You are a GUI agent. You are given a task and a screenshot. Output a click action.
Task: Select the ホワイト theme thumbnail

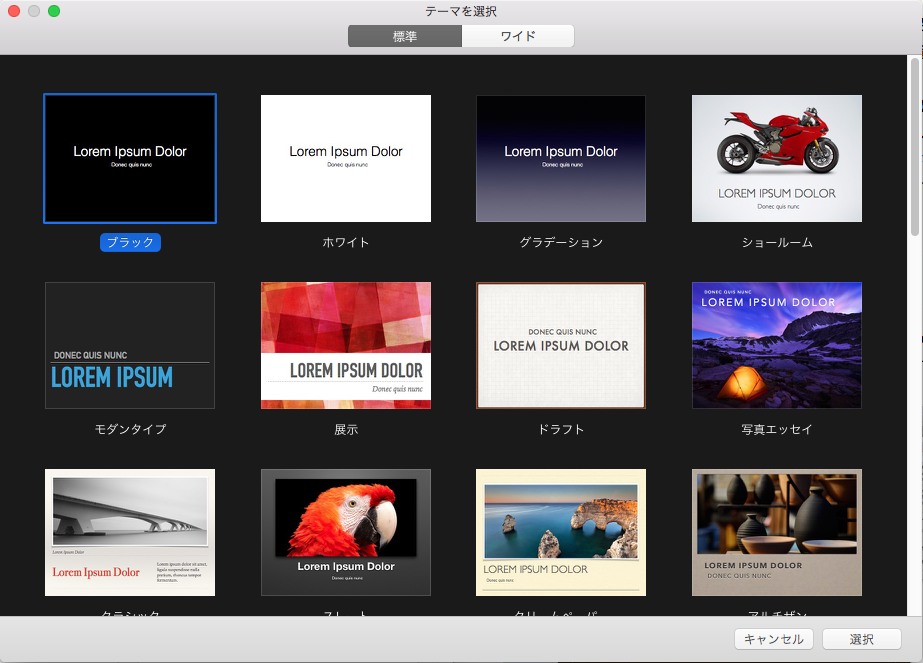(345, 158)
